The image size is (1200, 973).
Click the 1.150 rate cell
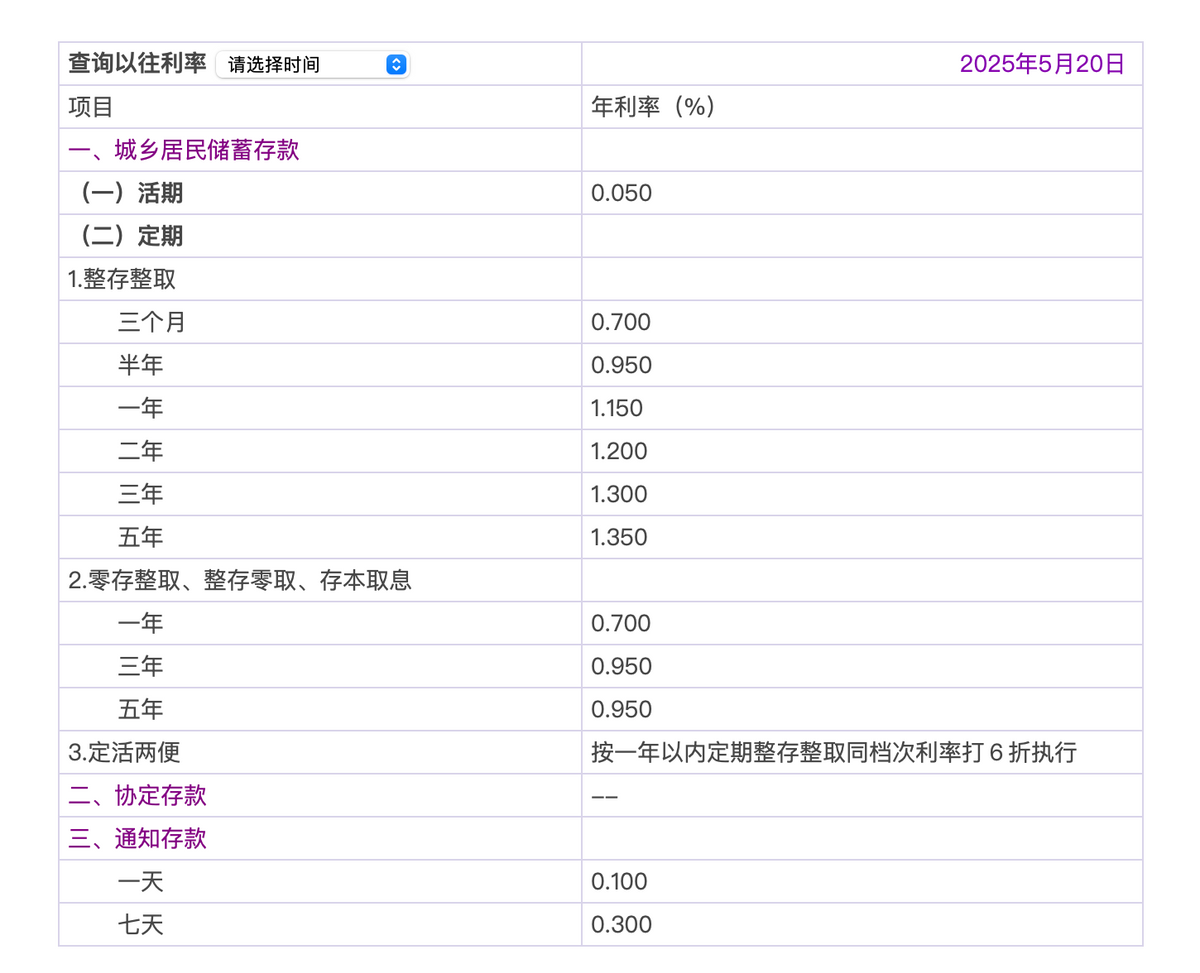click(x=617, y=409)
